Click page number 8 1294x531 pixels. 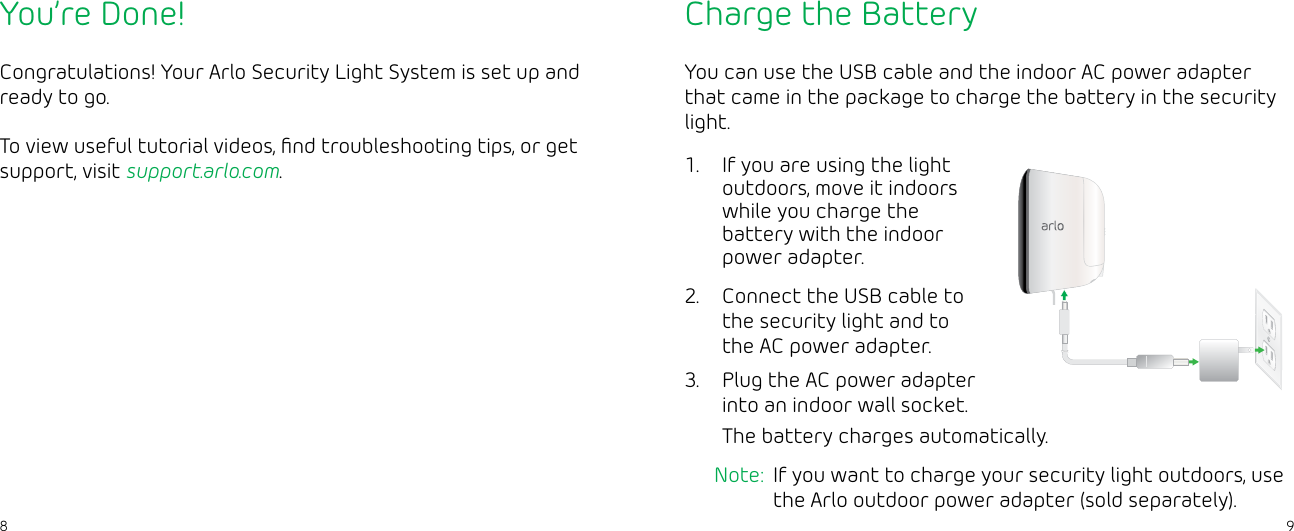pos(4,524)
